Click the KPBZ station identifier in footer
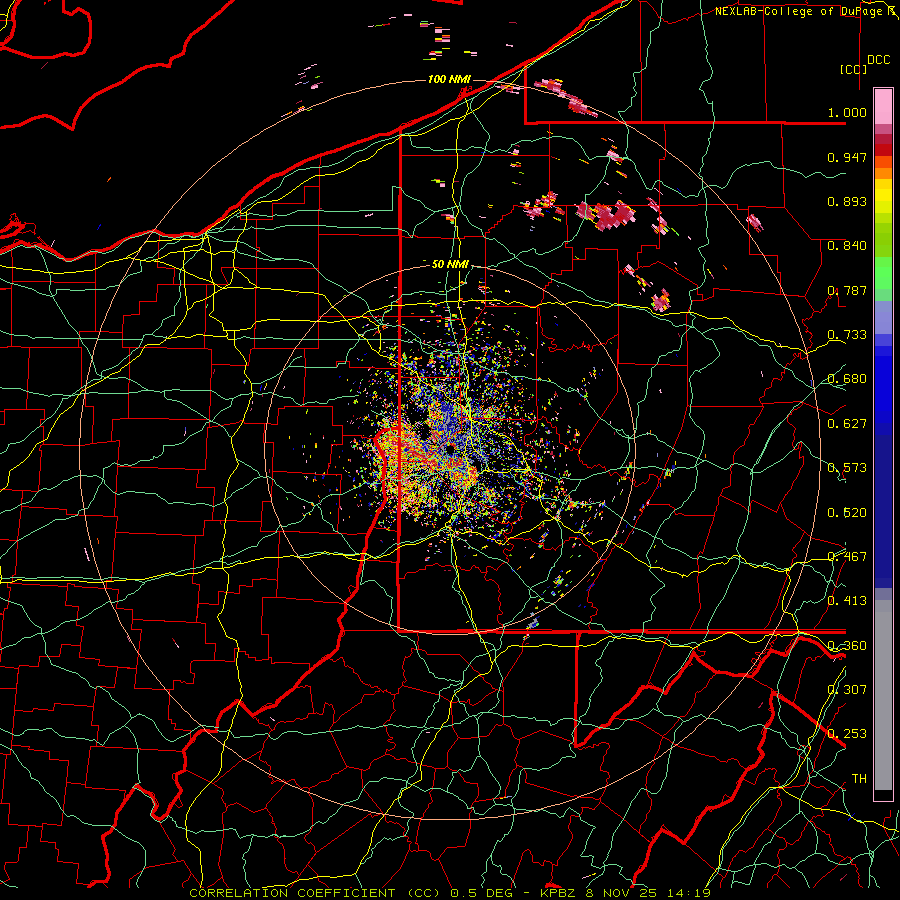 pos(560,893)
